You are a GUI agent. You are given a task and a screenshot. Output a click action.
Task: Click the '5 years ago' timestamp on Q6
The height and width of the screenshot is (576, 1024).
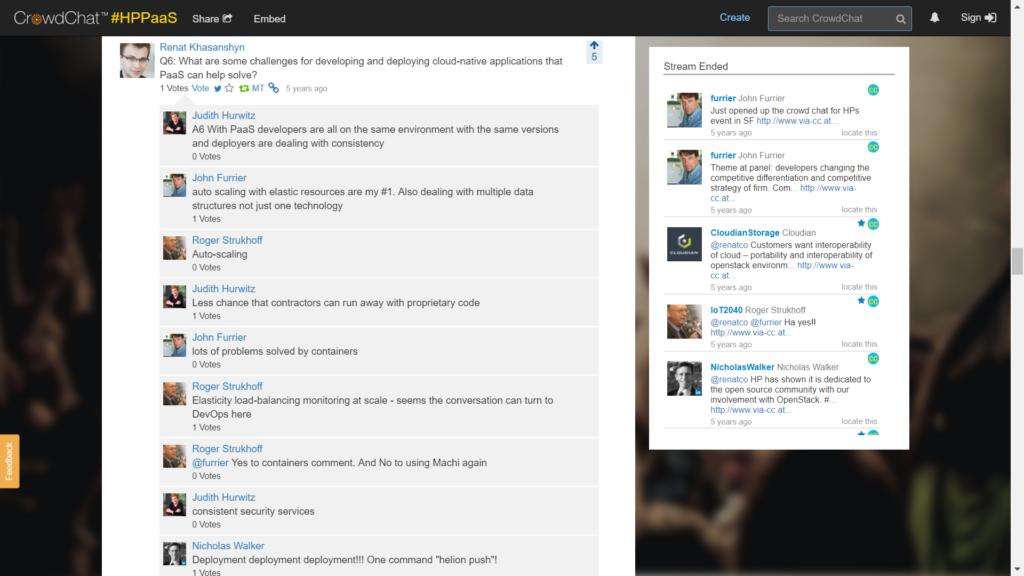pyautogui.click(x=306, y=88)
